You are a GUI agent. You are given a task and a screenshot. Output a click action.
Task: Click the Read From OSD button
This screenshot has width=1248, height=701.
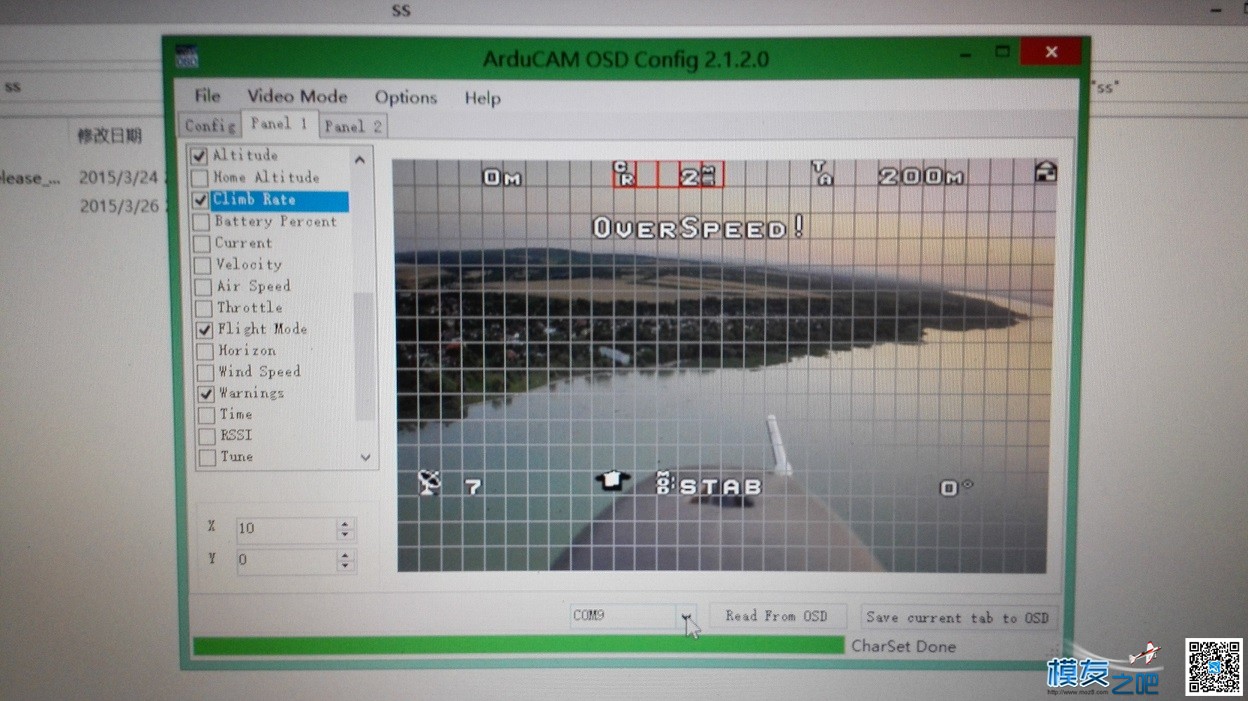click(x=777, y=616)
